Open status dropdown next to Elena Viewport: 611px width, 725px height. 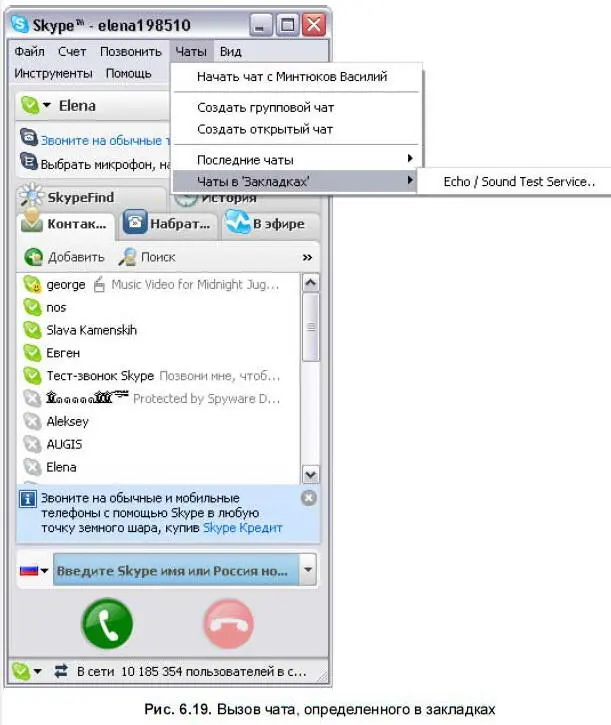(x=46, y=105)
